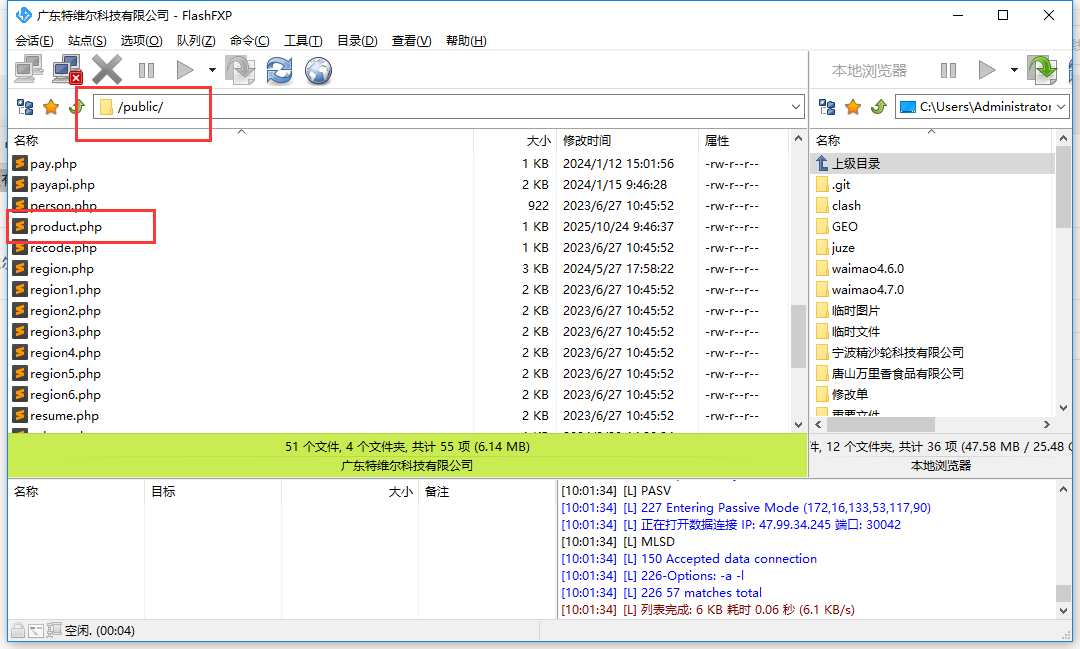The image size is (1080, 649).
Task: Click the Connect icon in remote toolbar
Action: point(28,69)
